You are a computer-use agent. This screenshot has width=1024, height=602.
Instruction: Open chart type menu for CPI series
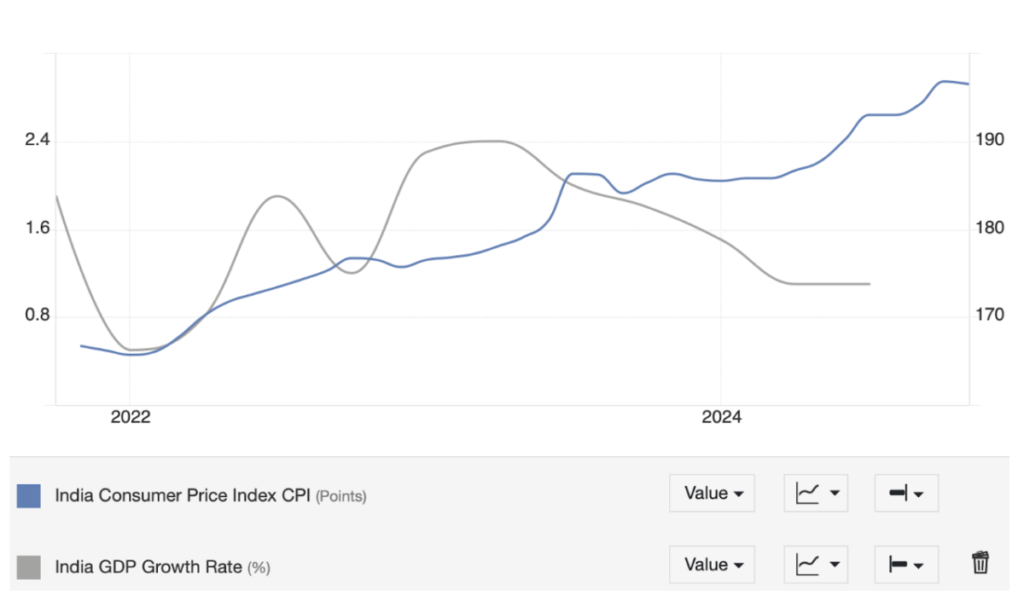click(x=816, y=493)
